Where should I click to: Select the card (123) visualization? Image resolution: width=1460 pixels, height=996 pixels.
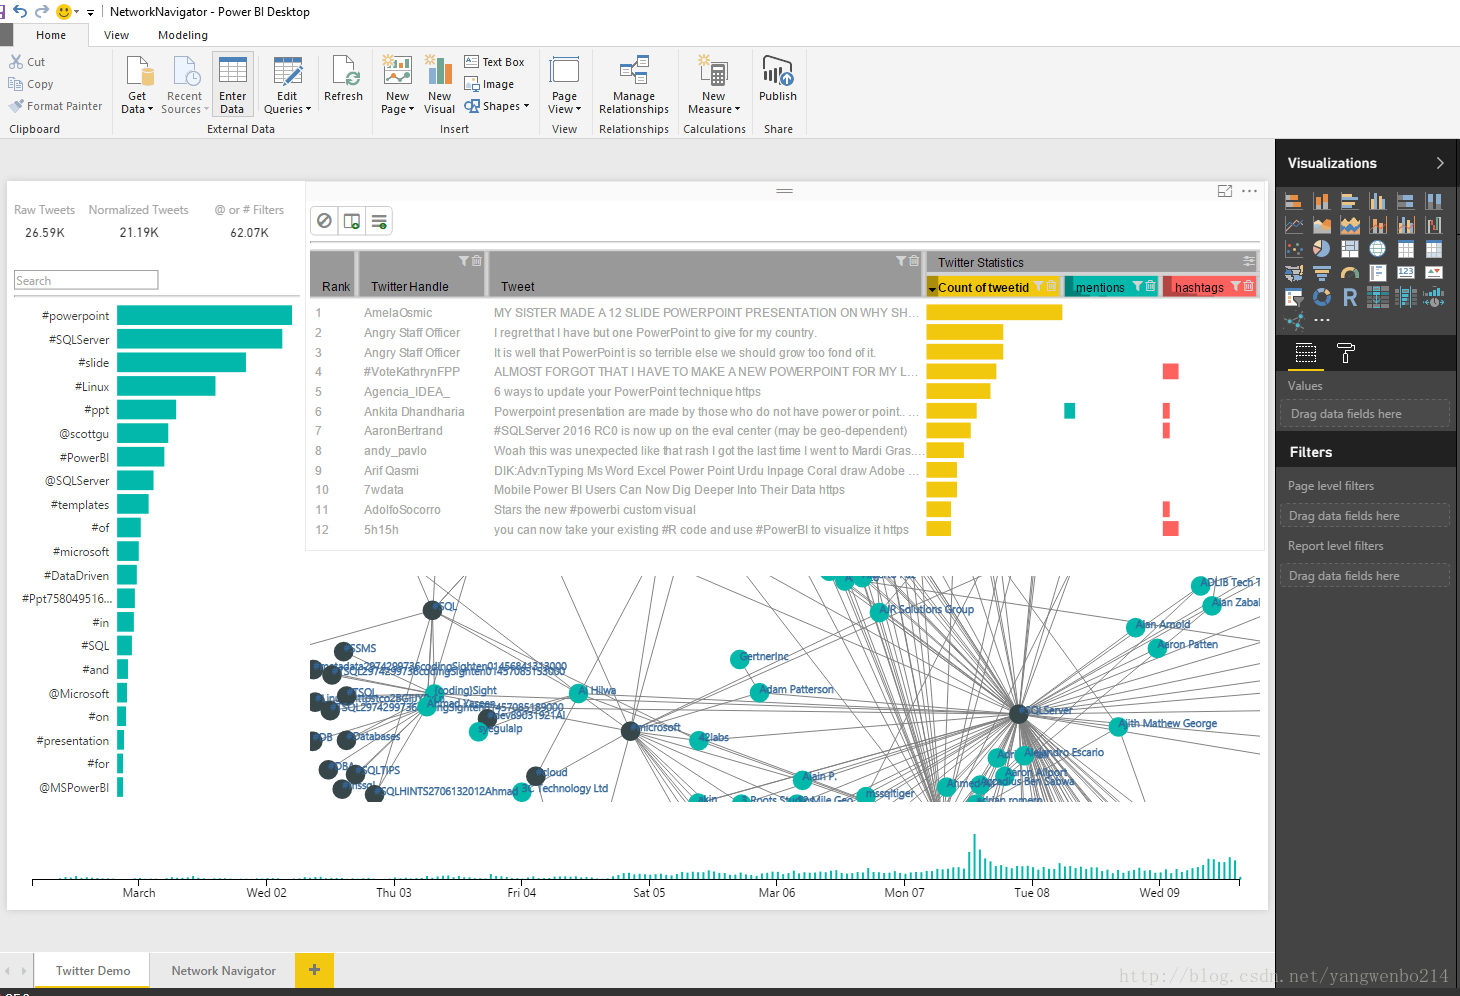[1406, 273]
